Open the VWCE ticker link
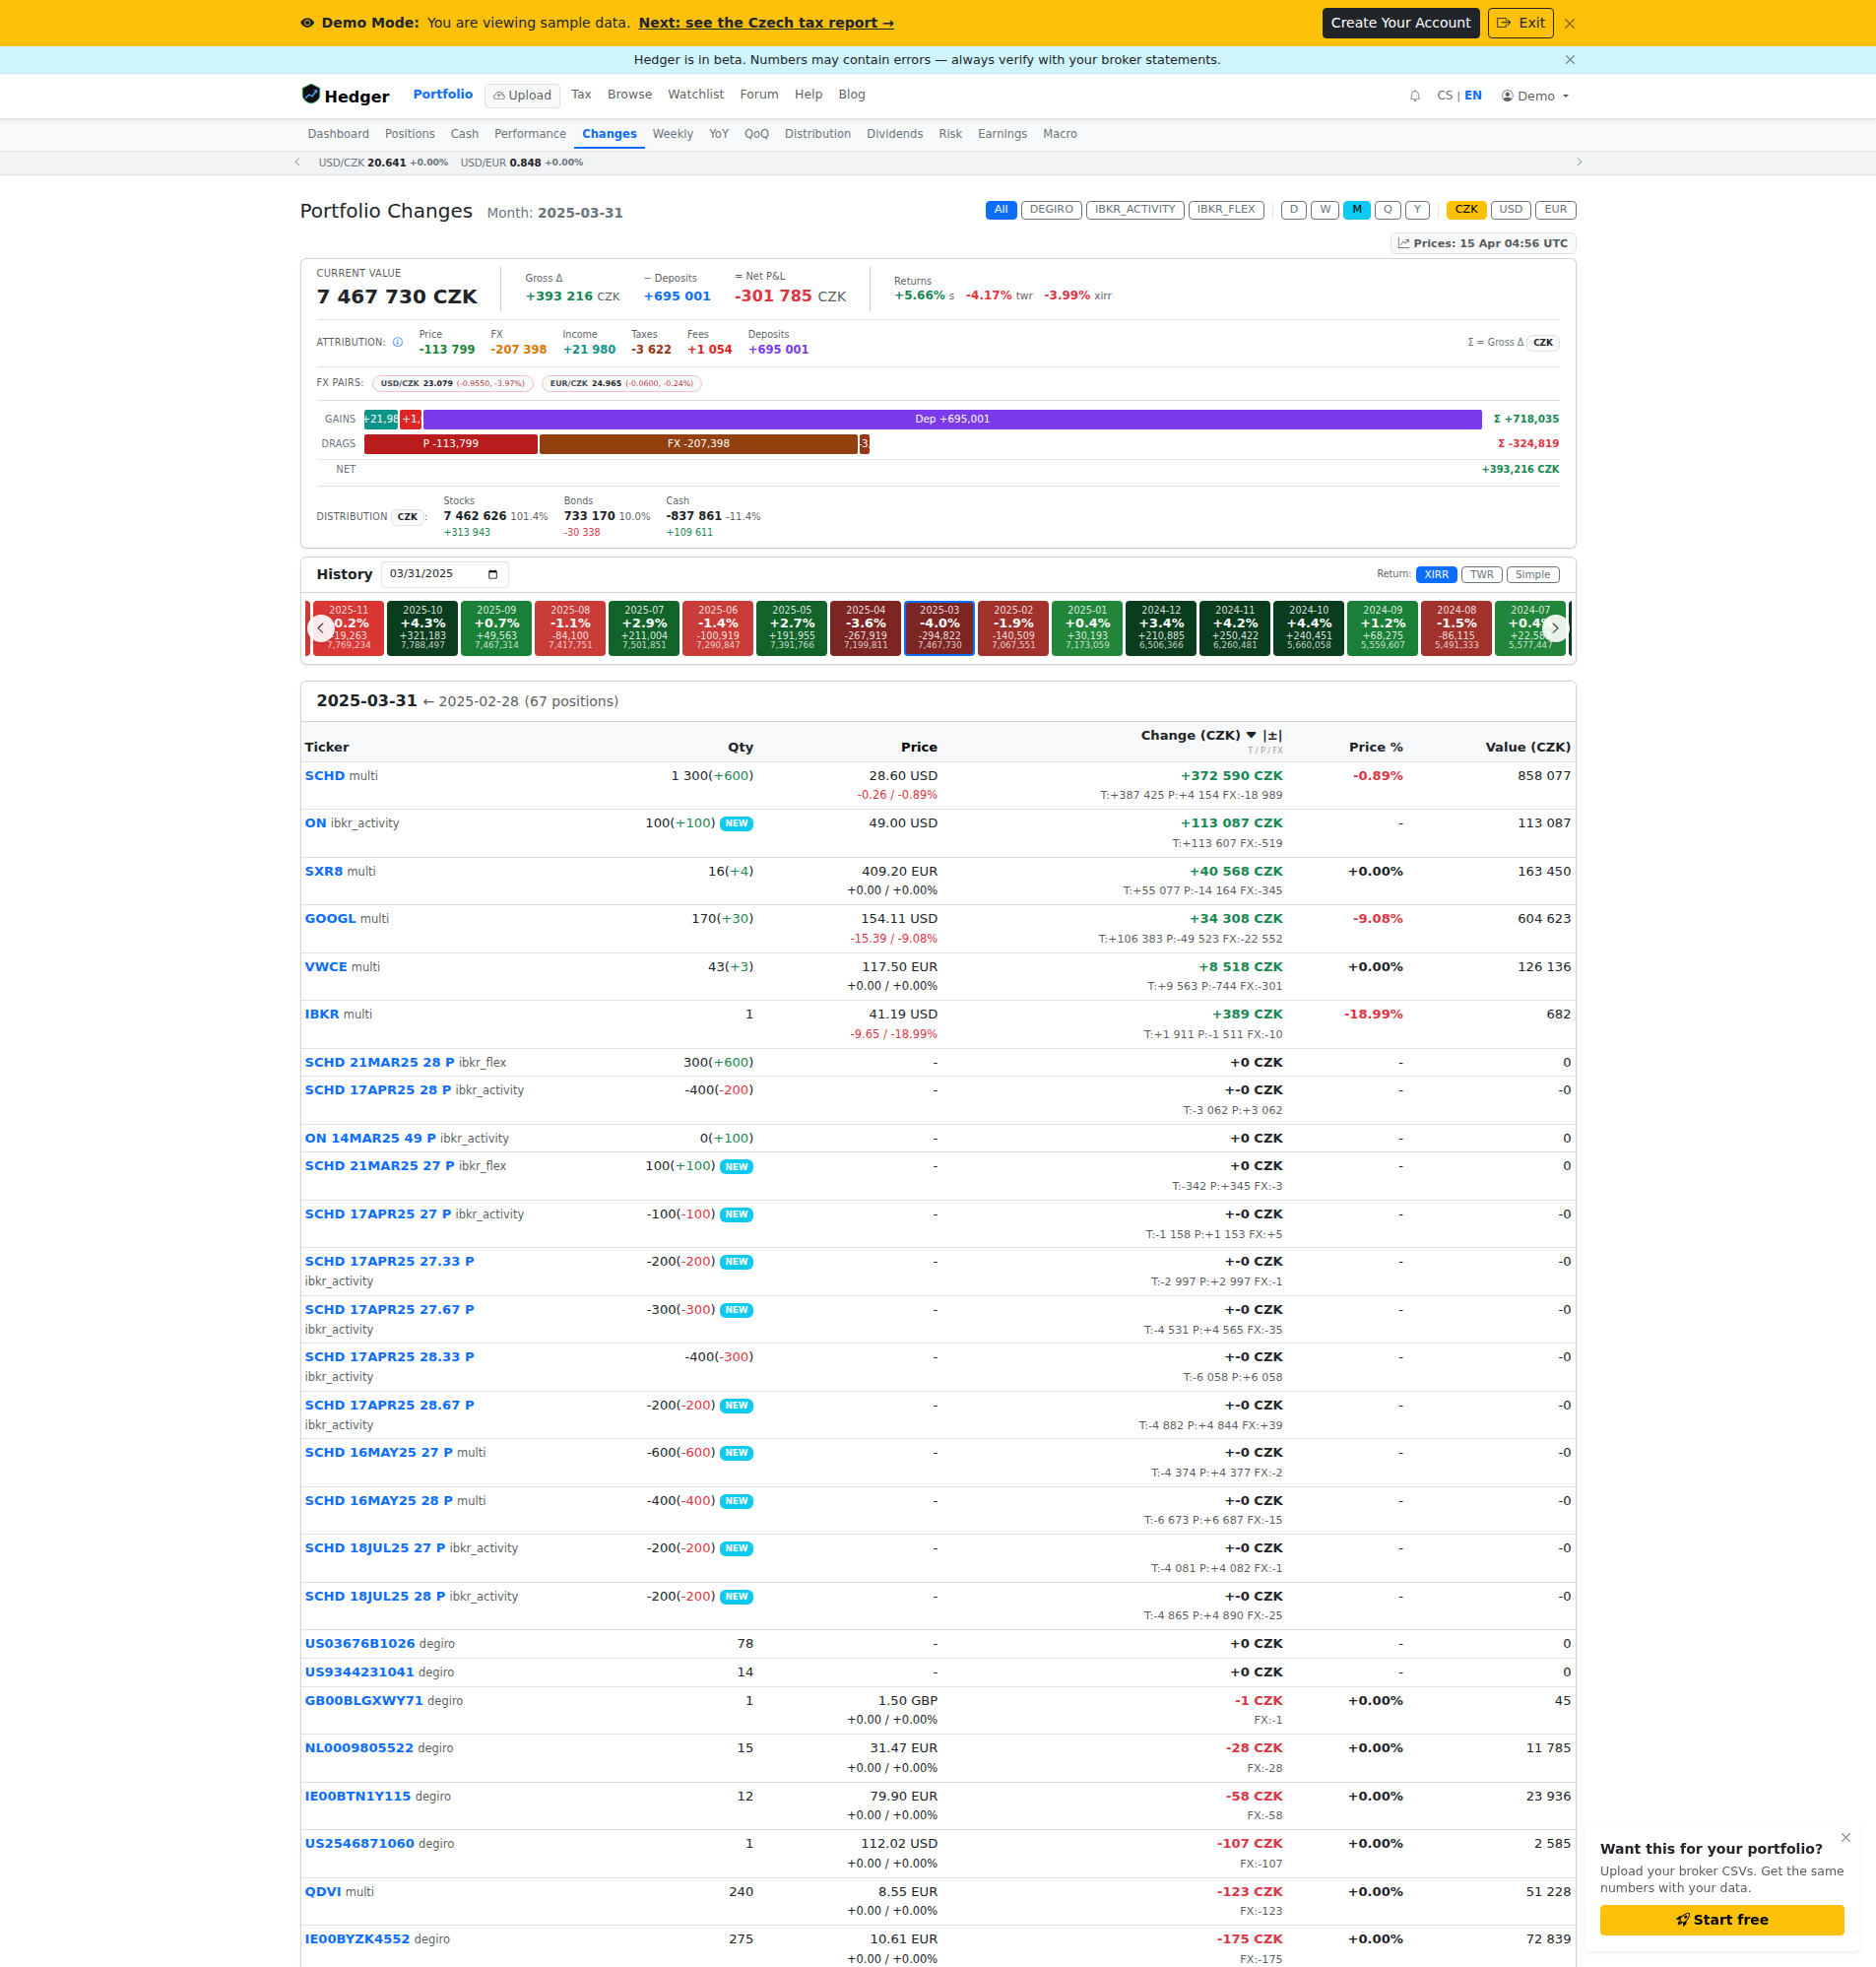Viewport: 1876px width, 1967px height. pos(326,967)
